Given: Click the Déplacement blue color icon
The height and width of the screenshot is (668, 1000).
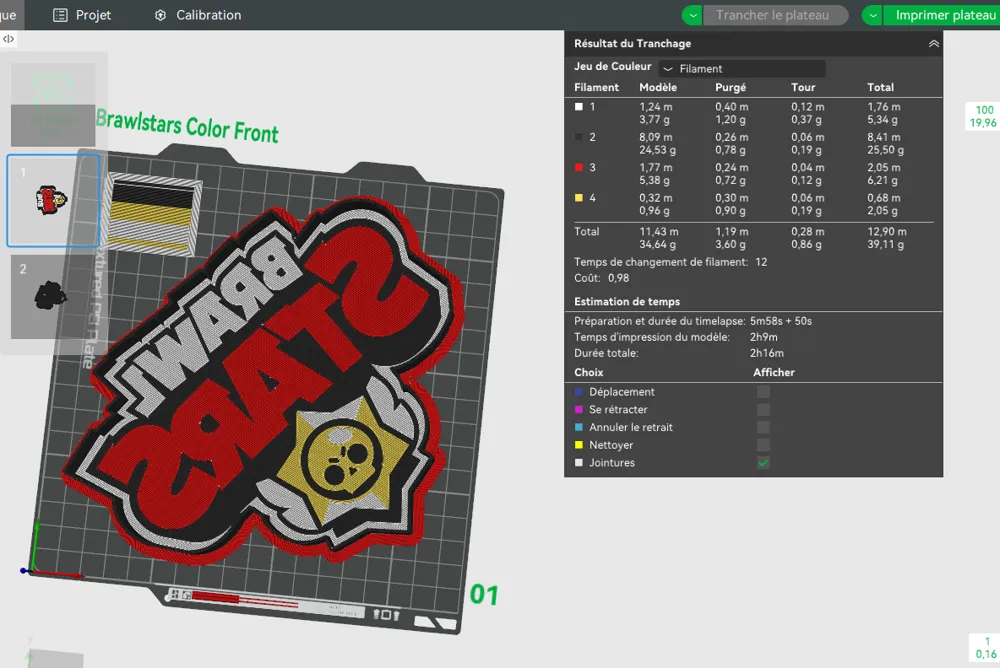Looking at the screenshot, I should (578, 392).
